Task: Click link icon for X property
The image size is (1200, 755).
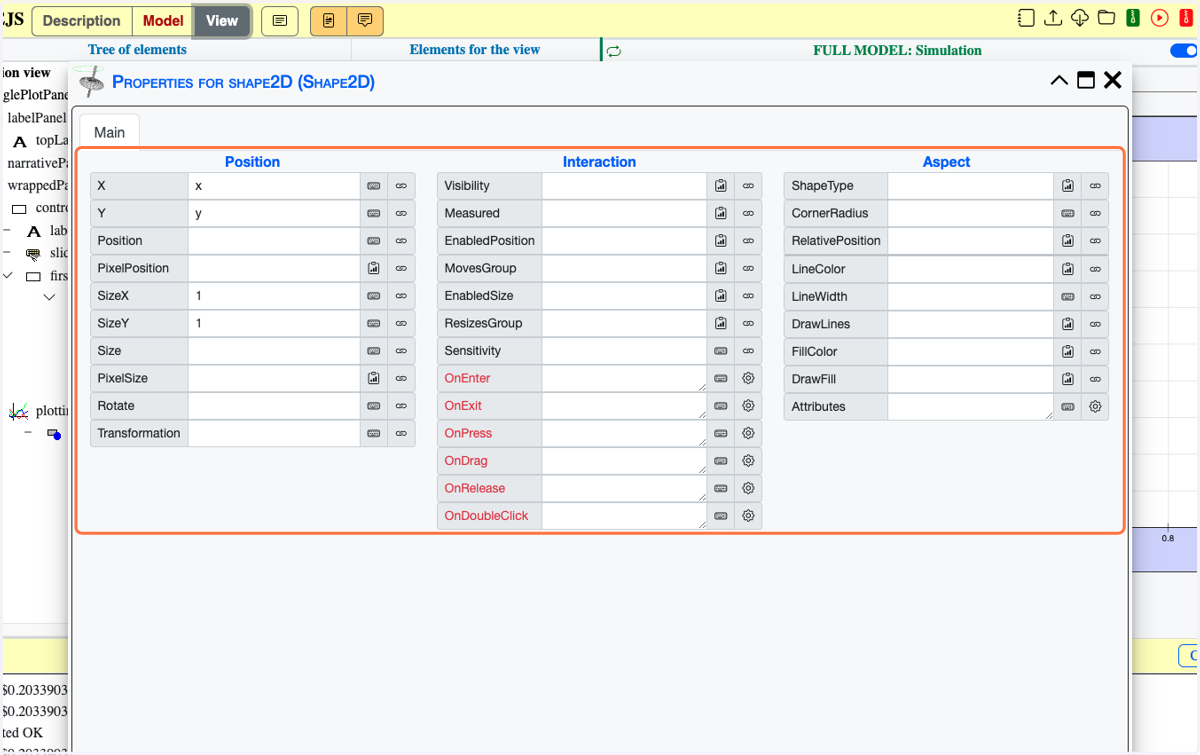Action: [401, 186]
